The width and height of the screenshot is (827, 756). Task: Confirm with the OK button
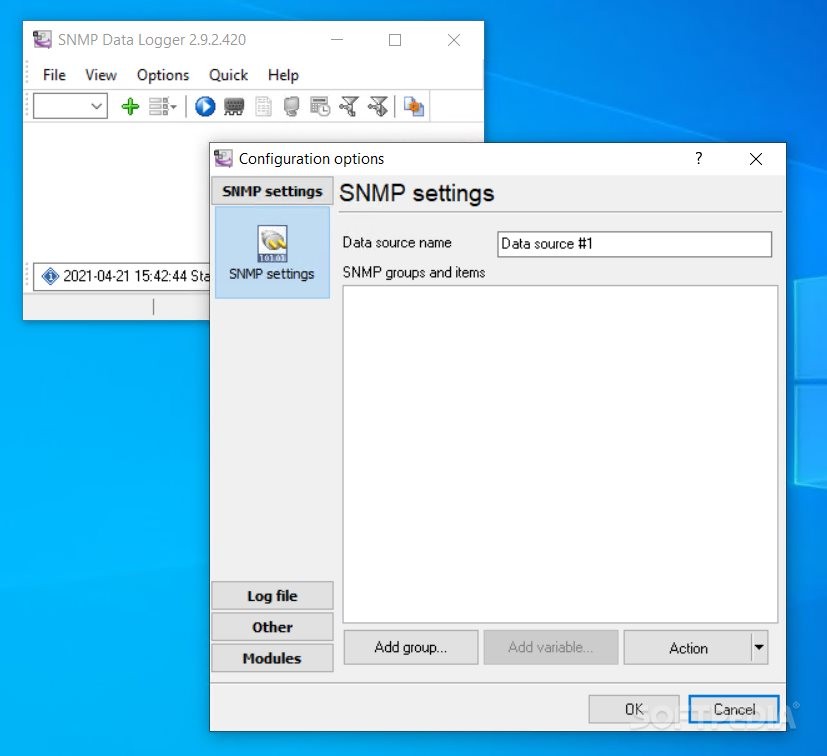pyautogui.click(x=634, y=709)
